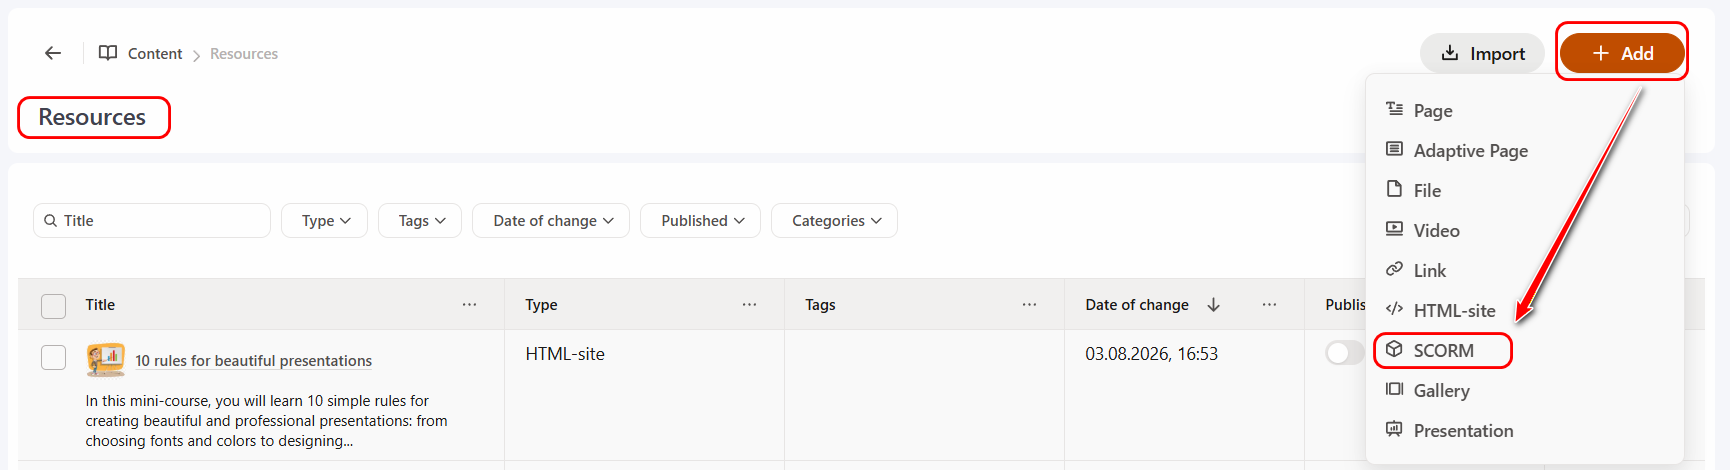Click the Import button
1730x470 pixels.
click(x=1482, y=53)
